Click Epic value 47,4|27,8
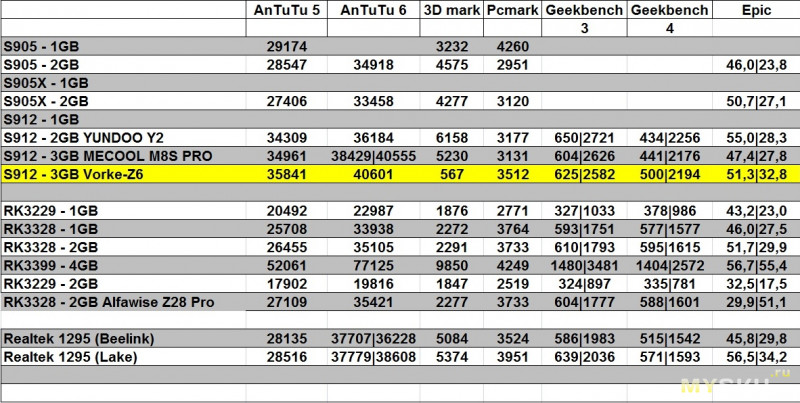Image resolution: width=800 pixels, height=403 pixels. (756, 156)
